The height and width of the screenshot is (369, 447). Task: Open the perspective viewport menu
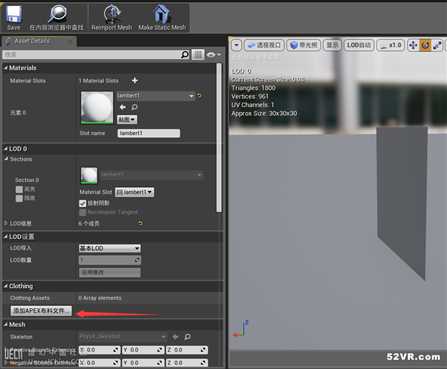264,45
